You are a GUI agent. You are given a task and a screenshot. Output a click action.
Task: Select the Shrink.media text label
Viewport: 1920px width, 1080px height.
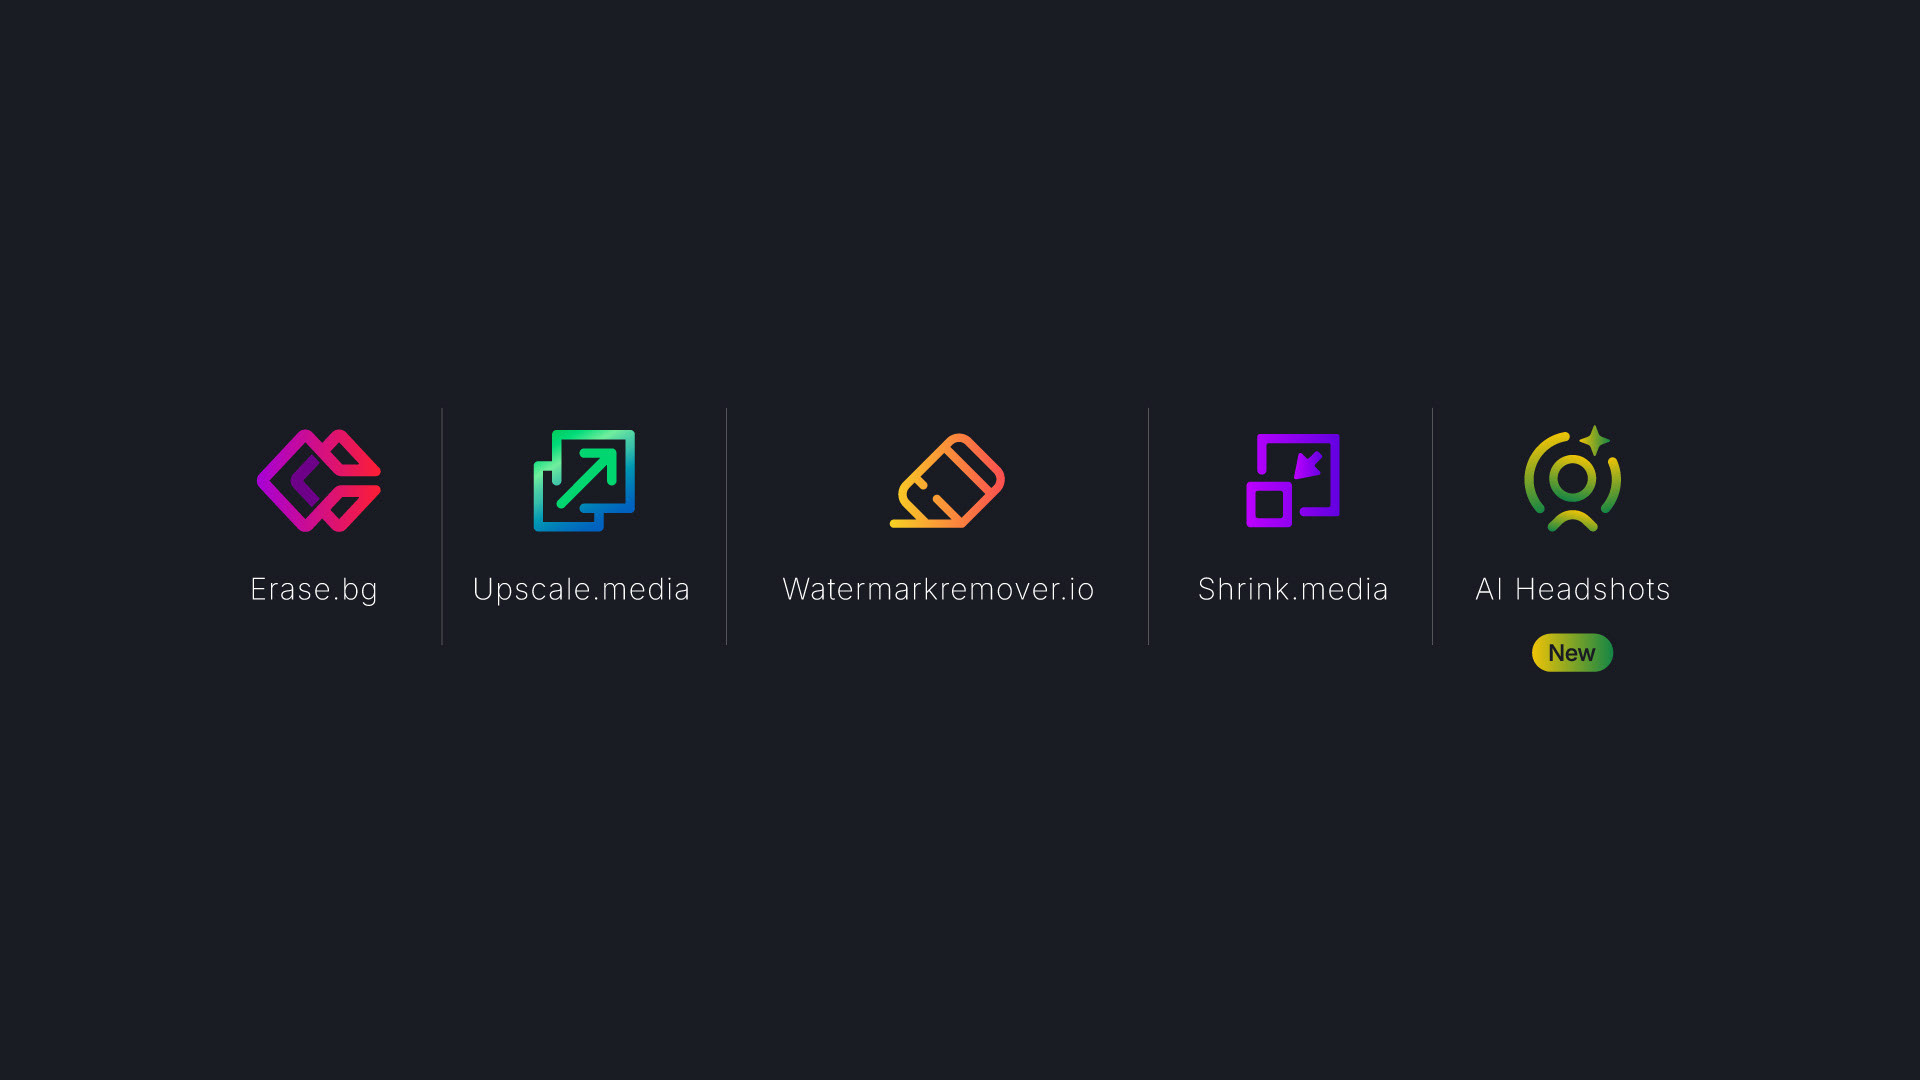click(1293, 590)
